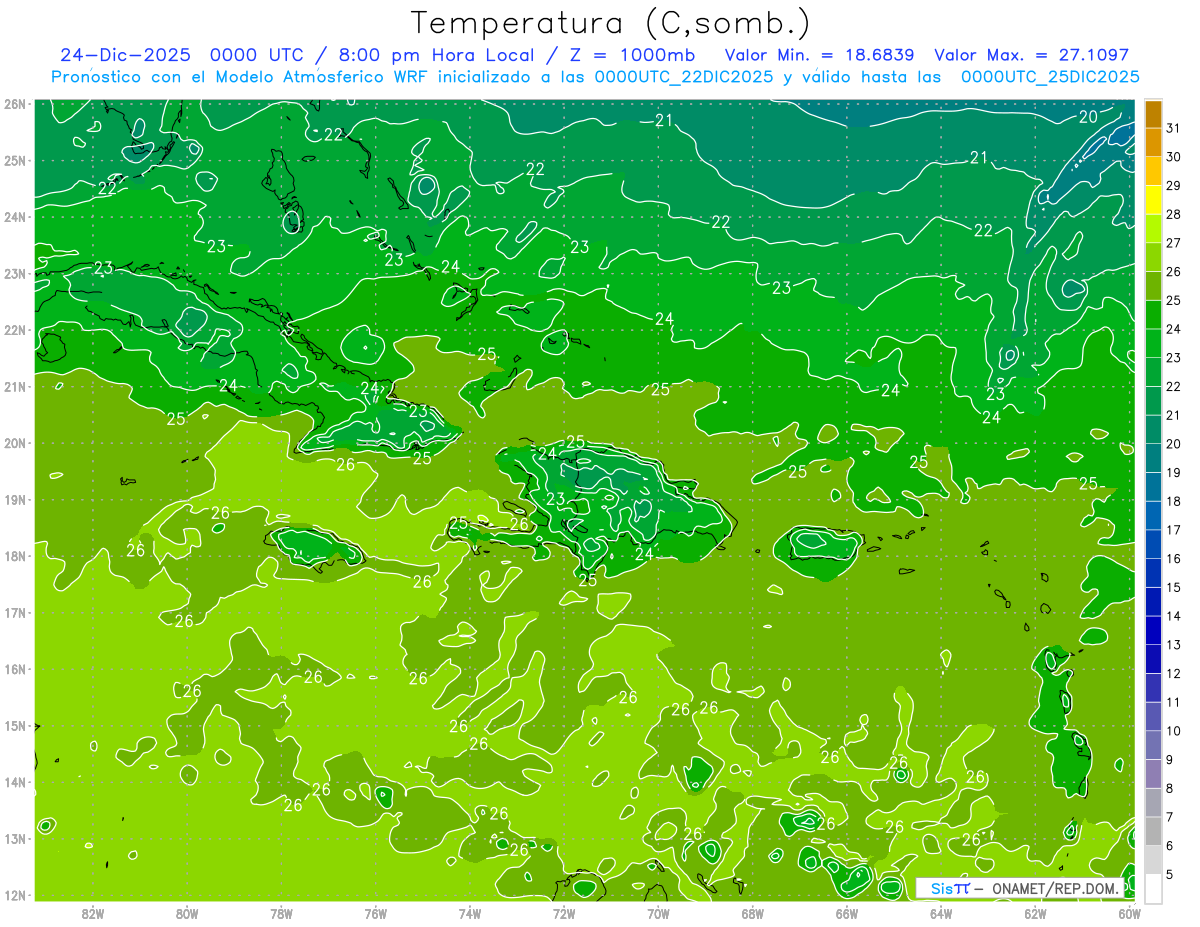Click the legend label 11
The width and height of the screenshot is (1200, 927).
(x=1173, y=703)
